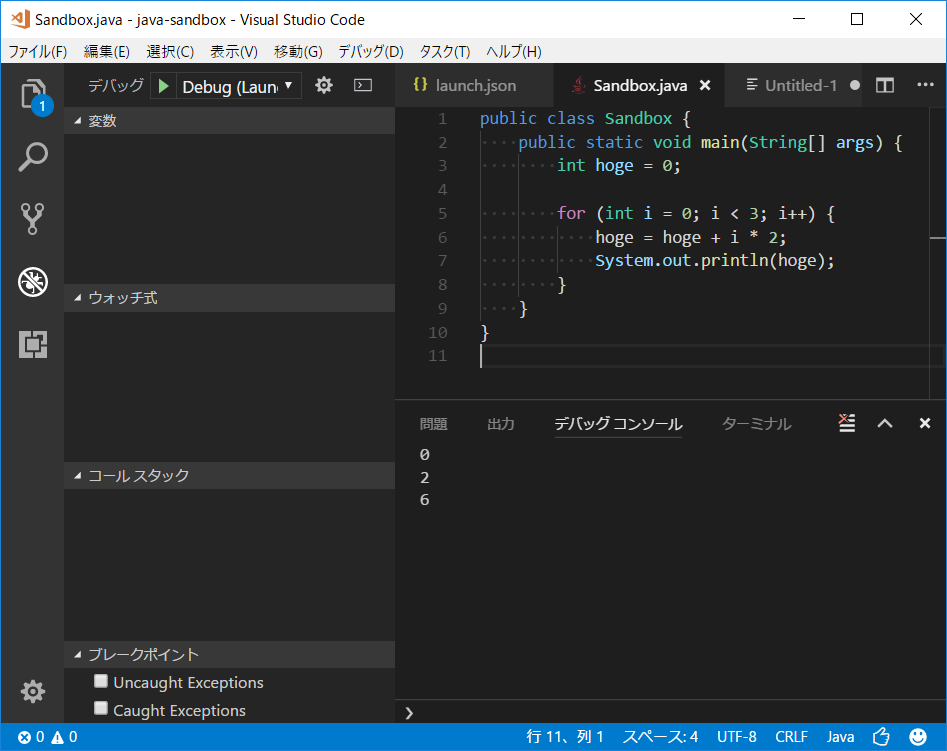The width and height of the screenshot is (947, 751).
Task: Click the 行 11、列 1 cursor position
Action: coord(565,737)
